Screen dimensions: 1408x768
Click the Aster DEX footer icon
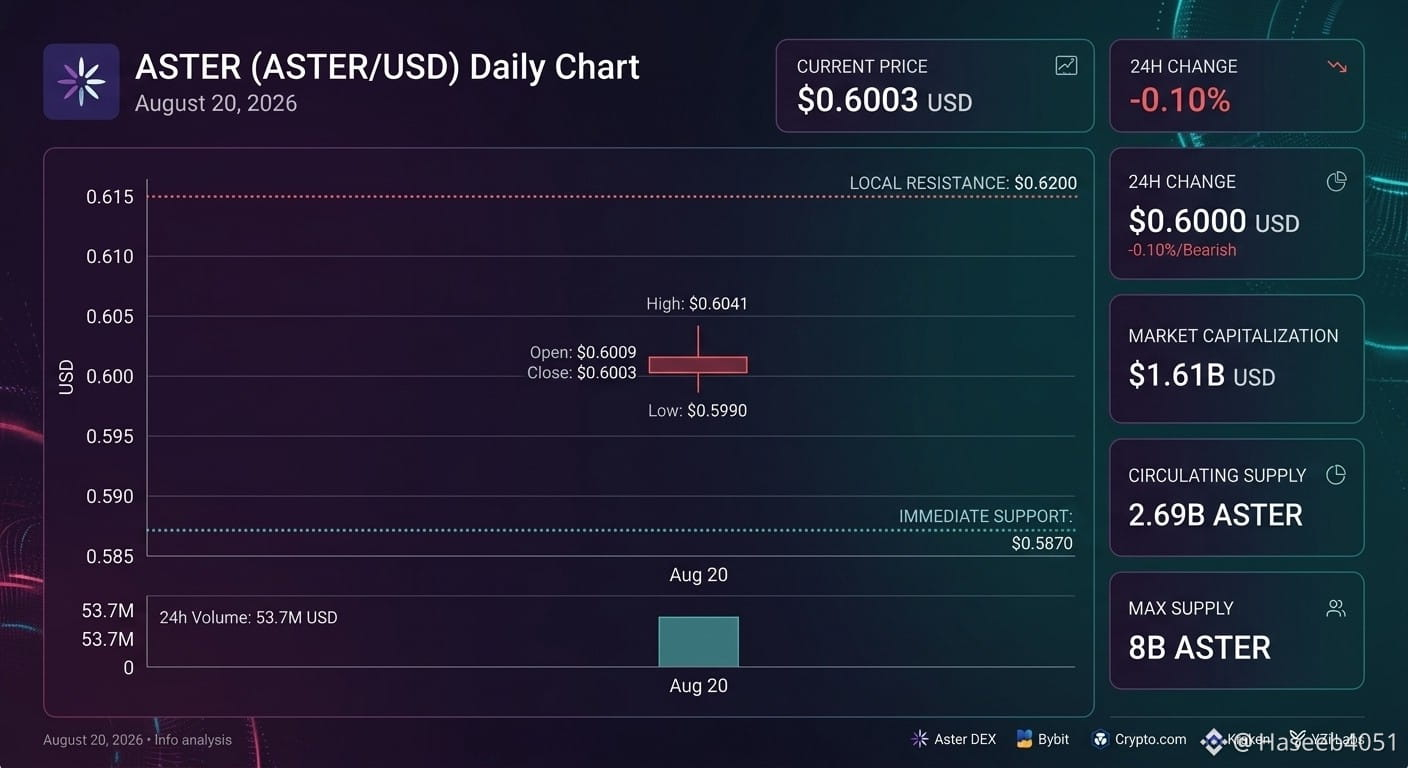click(x=920, y=739)
